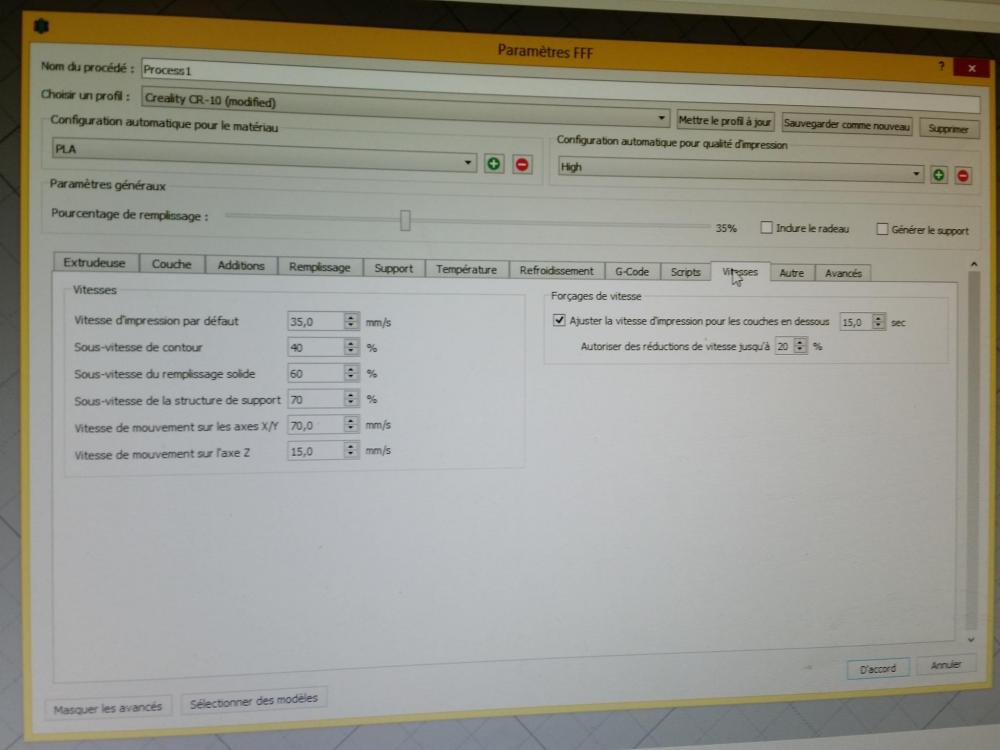Go to the Remplissage tab

[320, 267]
